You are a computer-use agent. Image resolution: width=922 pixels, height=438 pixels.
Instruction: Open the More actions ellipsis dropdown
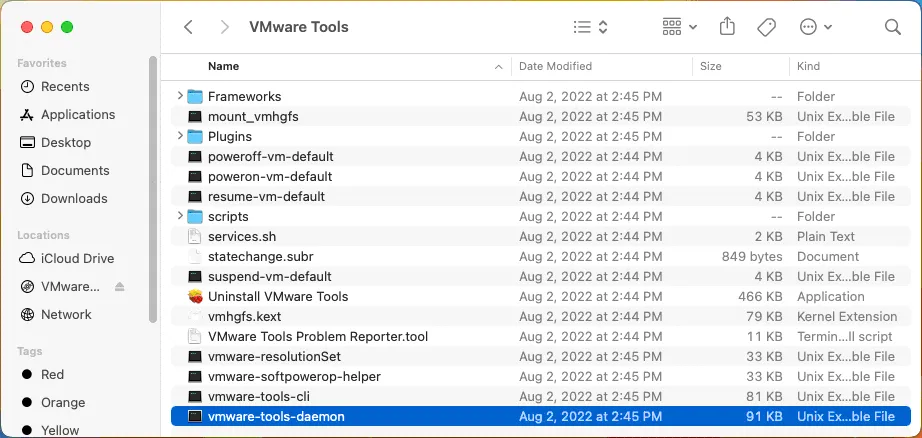(x=817, y=27)
